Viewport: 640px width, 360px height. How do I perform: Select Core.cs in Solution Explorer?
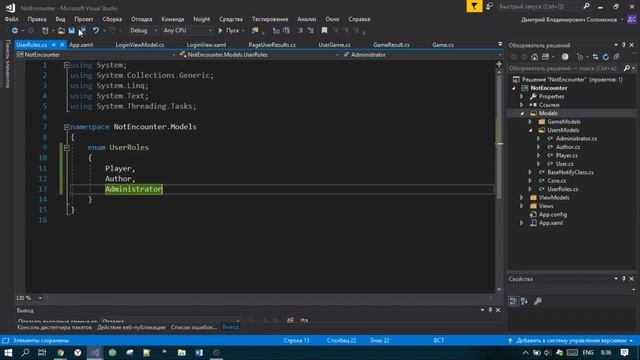556,181
